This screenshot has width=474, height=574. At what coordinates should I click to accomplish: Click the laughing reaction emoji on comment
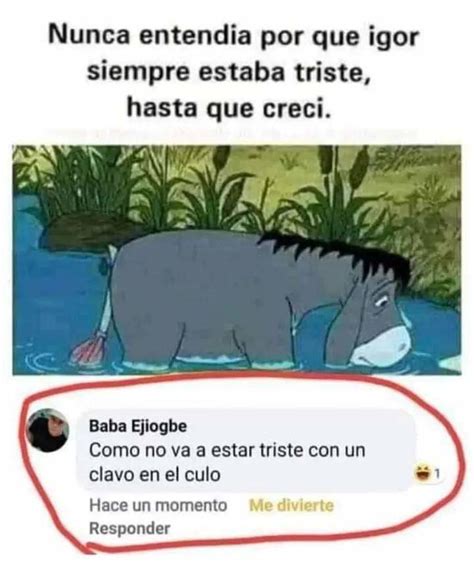[421, 474]
